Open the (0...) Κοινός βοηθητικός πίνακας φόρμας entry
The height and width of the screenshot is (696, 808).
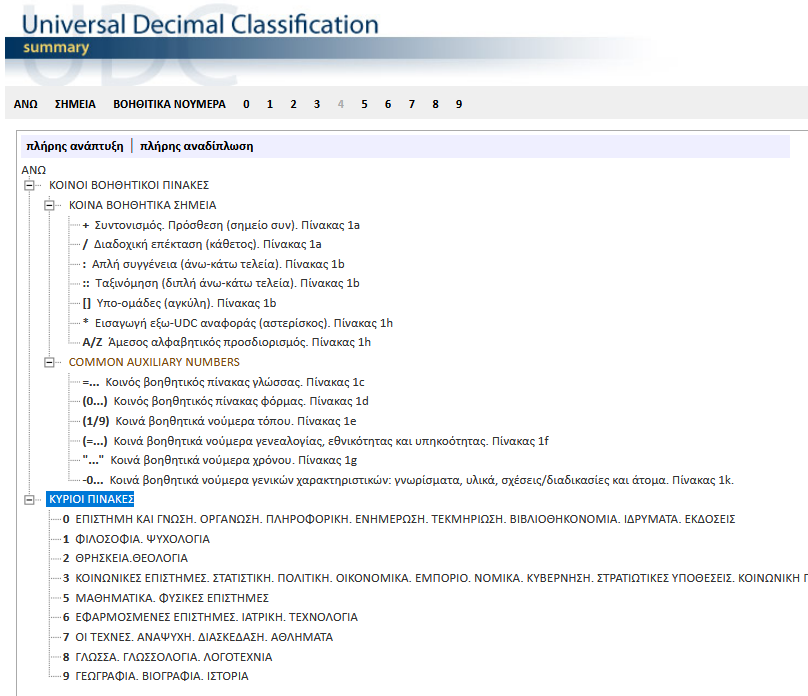[x=225, y=401]
